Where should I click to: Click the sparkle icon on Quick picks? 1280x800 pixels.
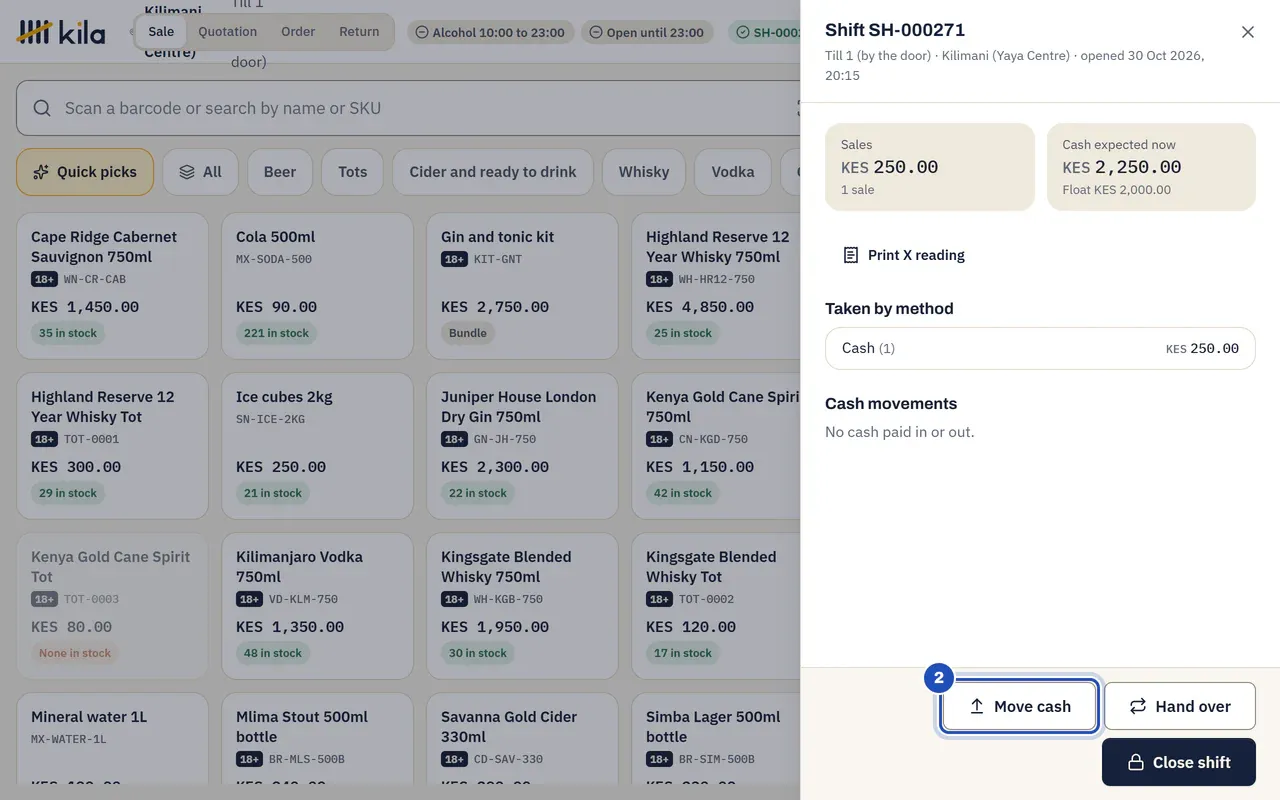coord(41,172)
